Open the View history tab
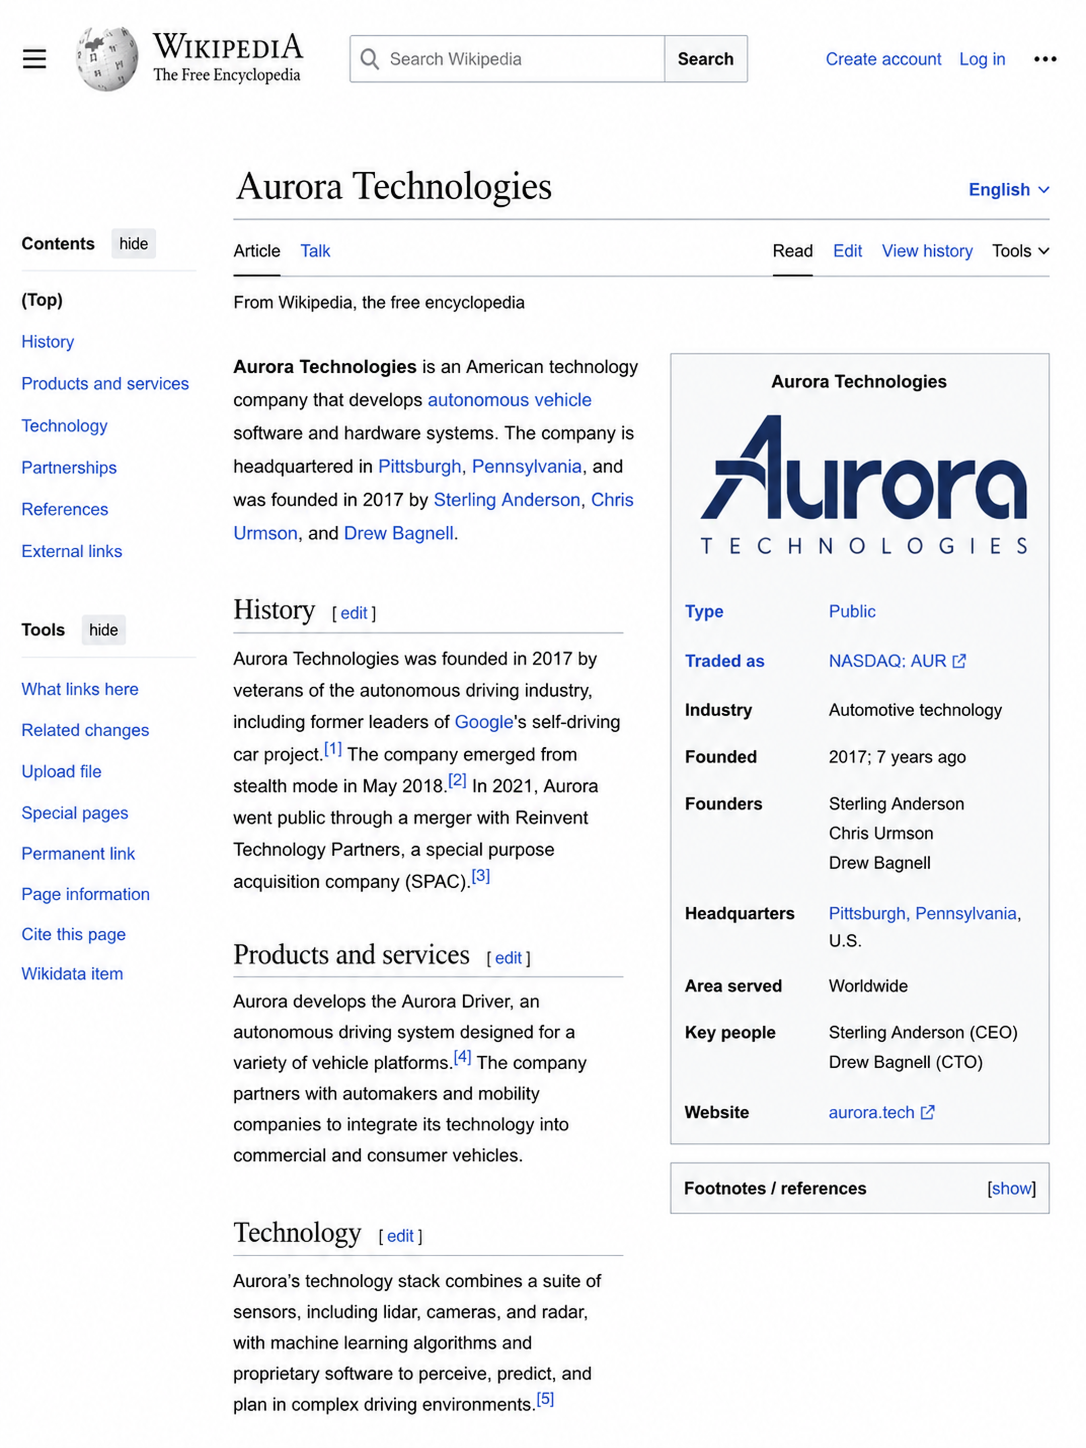Image resolution: width=1086 pixels, height=1448 pixels. pos(927,251)
